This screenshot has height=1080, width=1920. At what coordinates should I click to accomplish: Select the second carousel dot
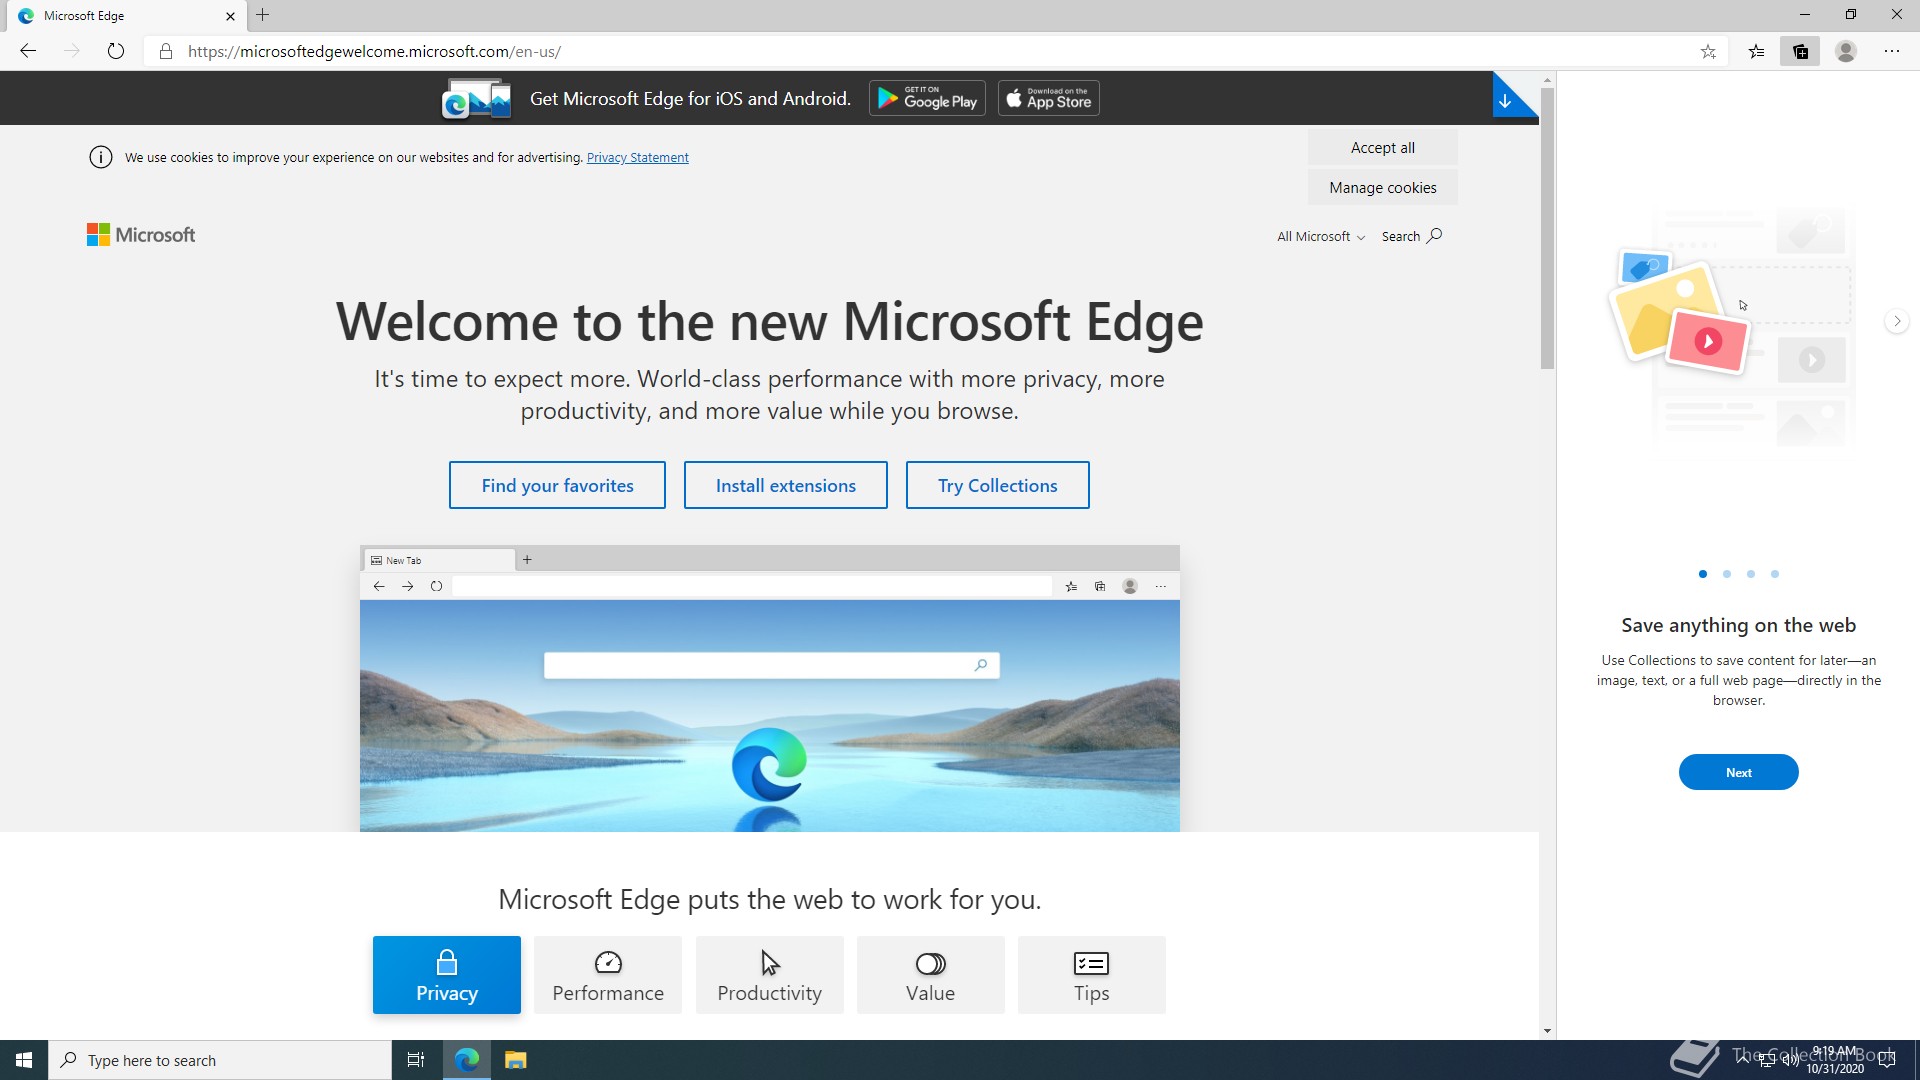tap(1727, 574)
